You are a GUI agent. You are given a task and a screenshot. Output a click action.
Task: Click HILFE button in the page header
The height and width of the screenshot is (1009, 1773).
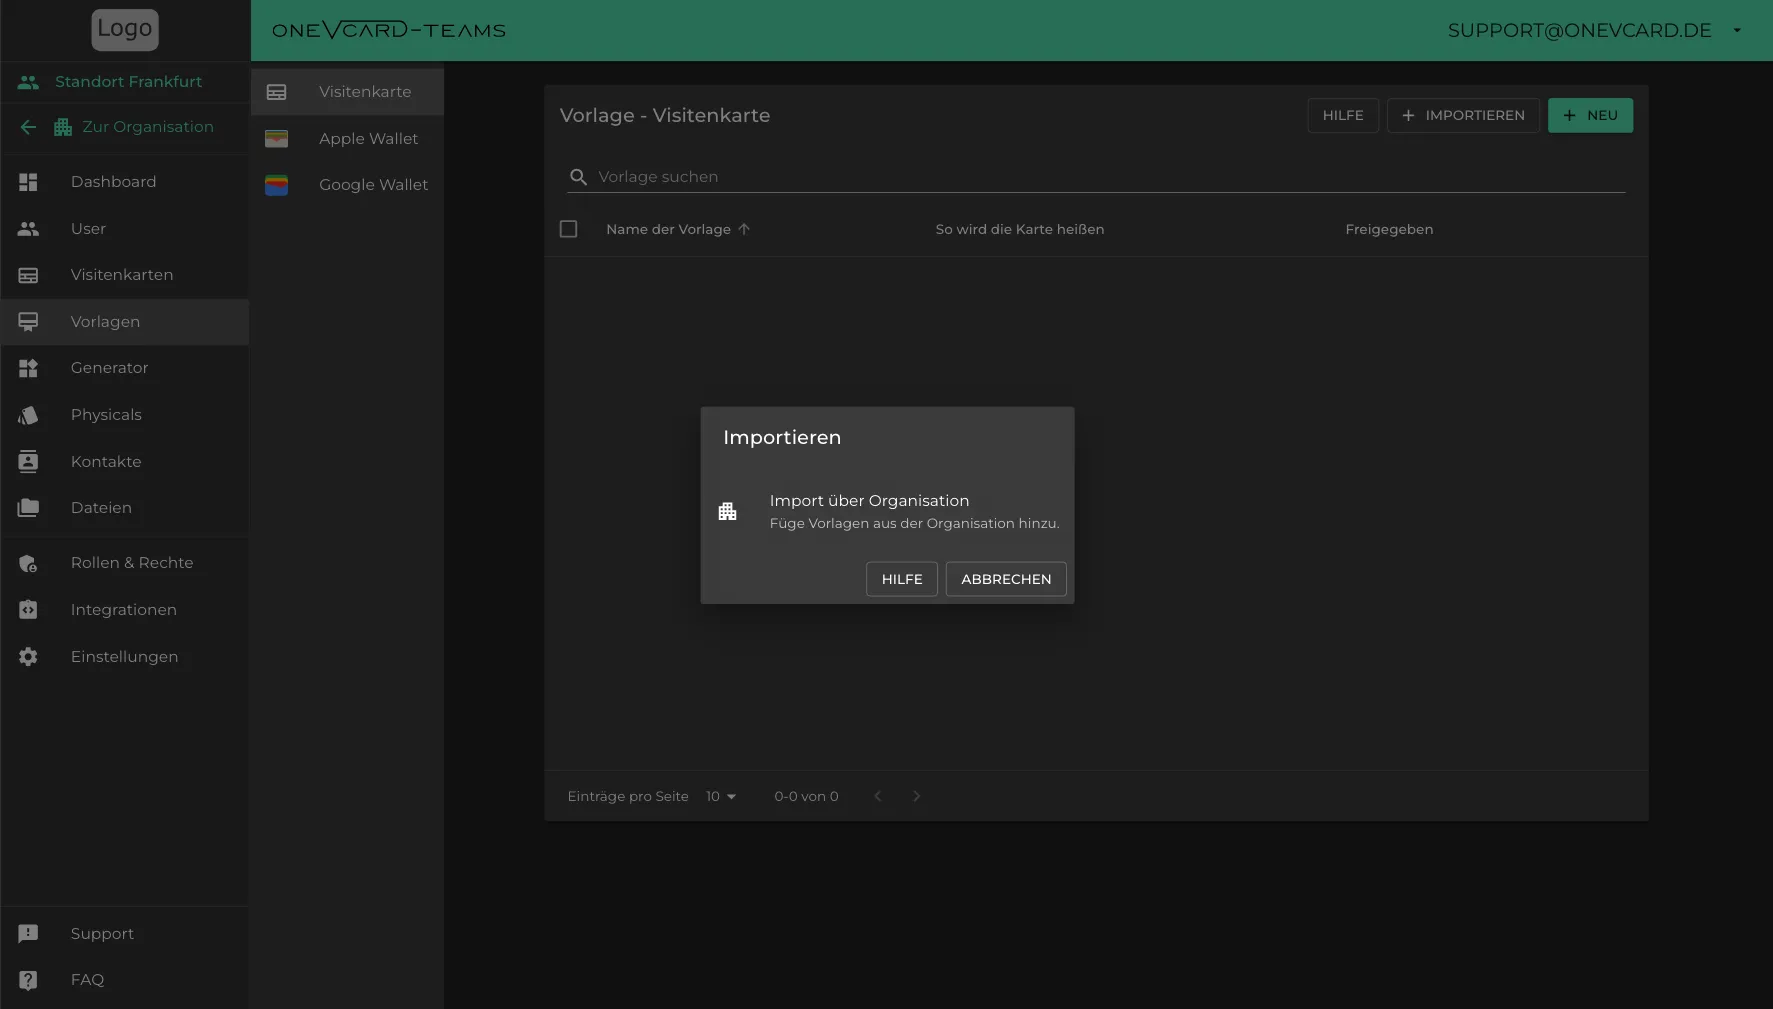point(1343,115)
